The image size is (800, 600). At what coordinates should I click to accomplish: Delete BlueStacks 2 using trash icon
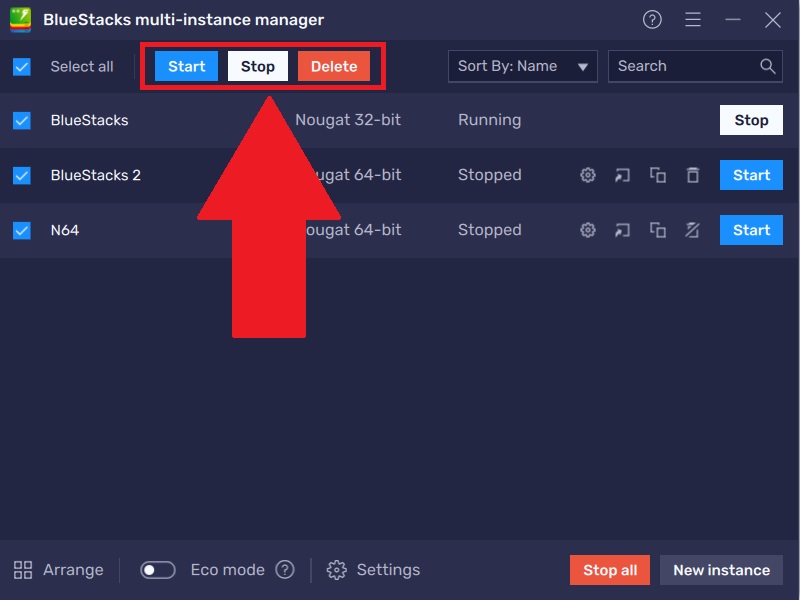point(692,175)
